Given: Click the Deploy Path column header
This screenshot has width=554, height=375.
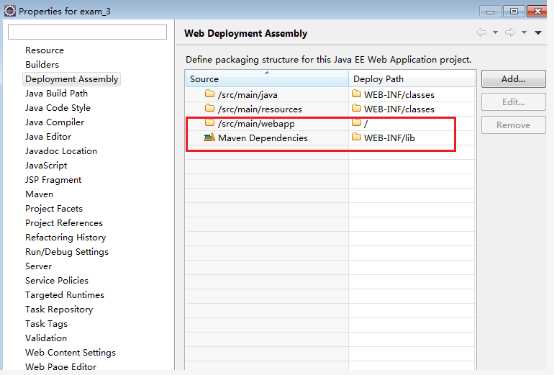Looking at the screenshot, I should click(x=412, y=79).
